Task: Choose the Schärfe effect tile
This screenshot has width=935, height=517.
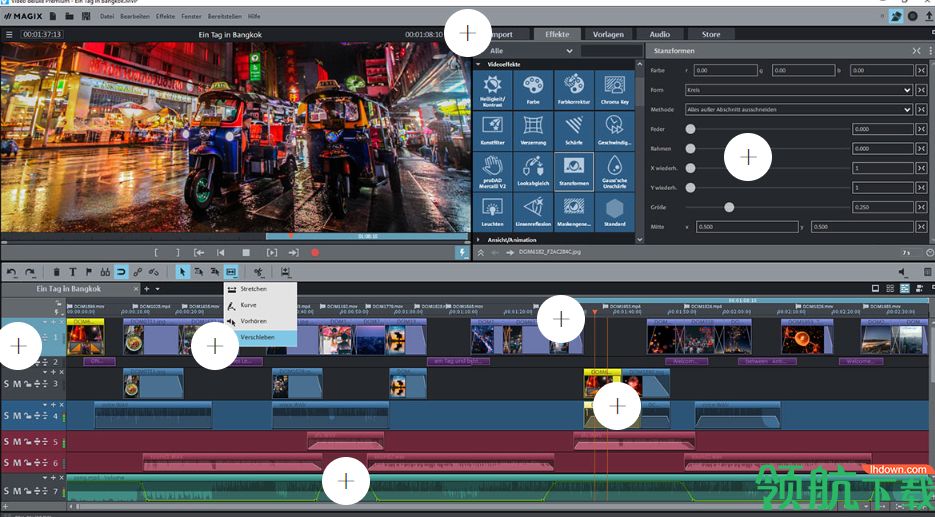Action: coord(574,131)
